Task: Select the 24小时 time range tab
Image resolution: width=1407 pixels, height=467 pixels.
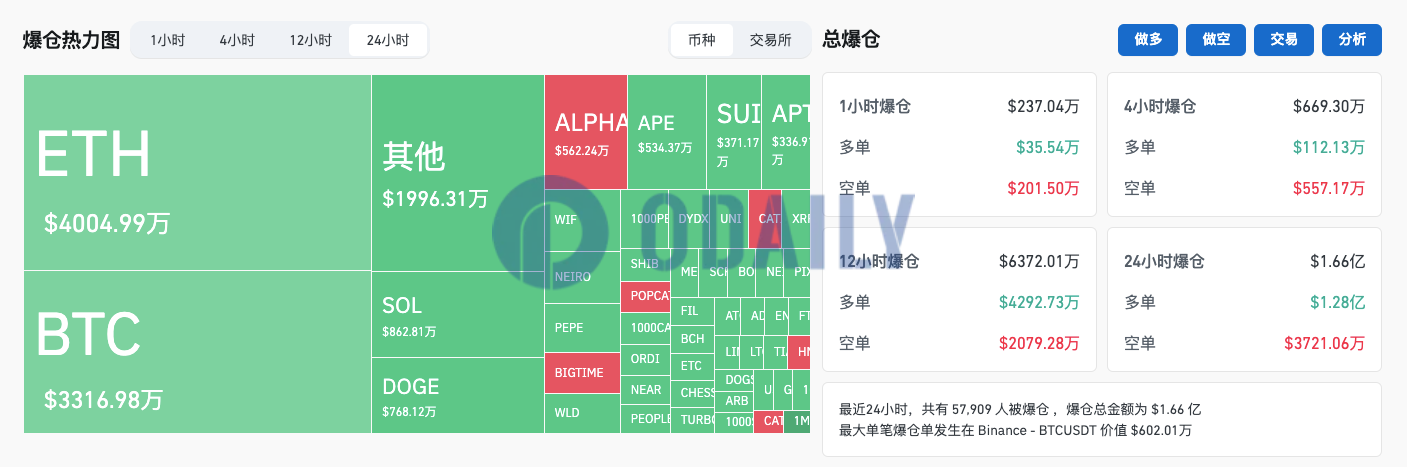Action: (388, 40)
